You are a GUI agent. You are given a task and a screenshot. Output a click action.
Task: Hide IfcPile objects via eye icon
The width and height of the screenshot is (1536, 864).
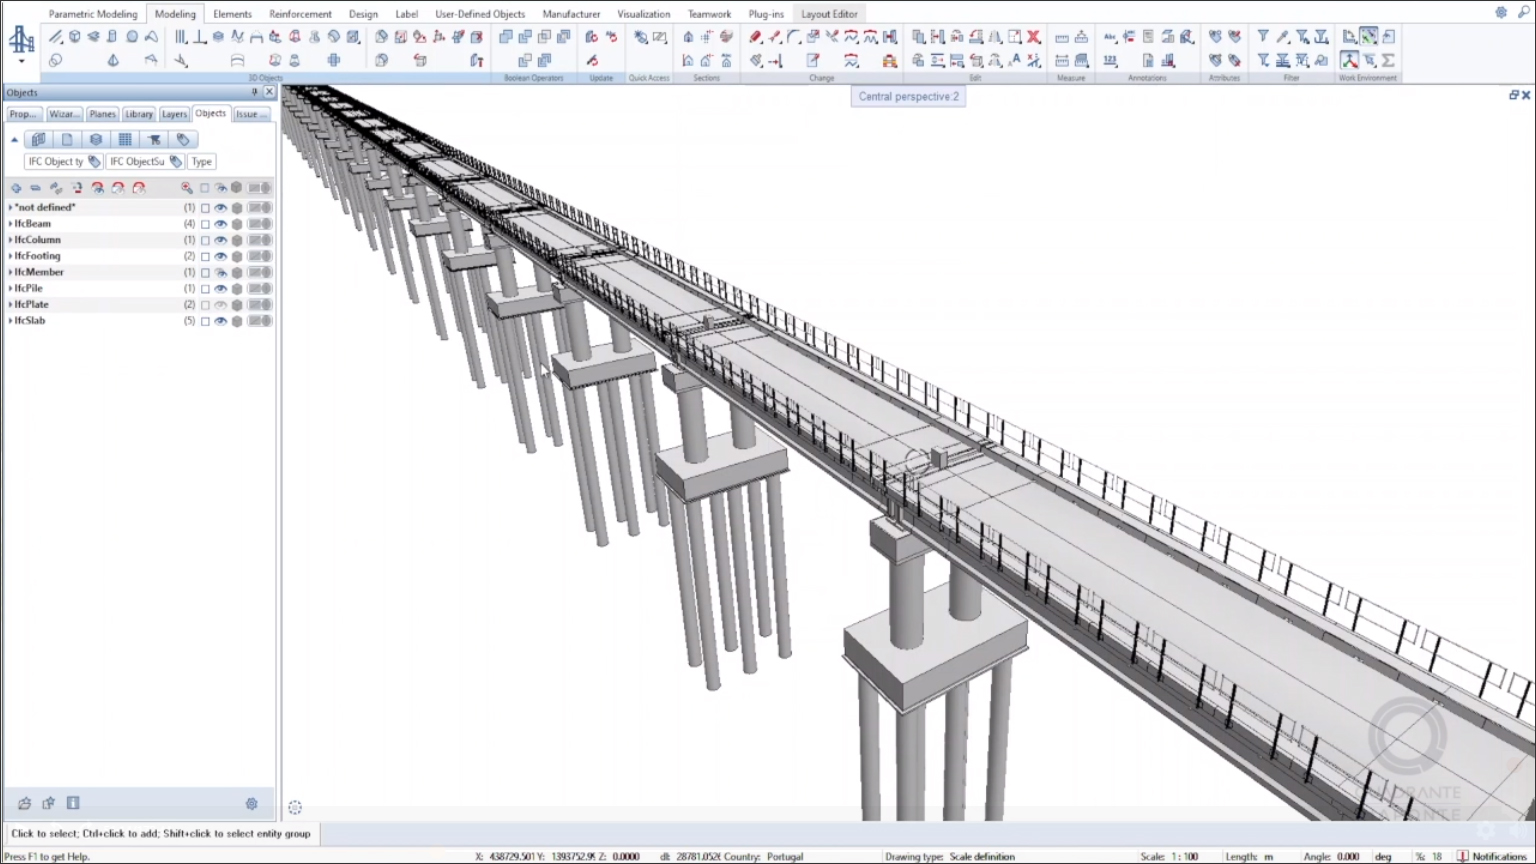tap(221, 288)
